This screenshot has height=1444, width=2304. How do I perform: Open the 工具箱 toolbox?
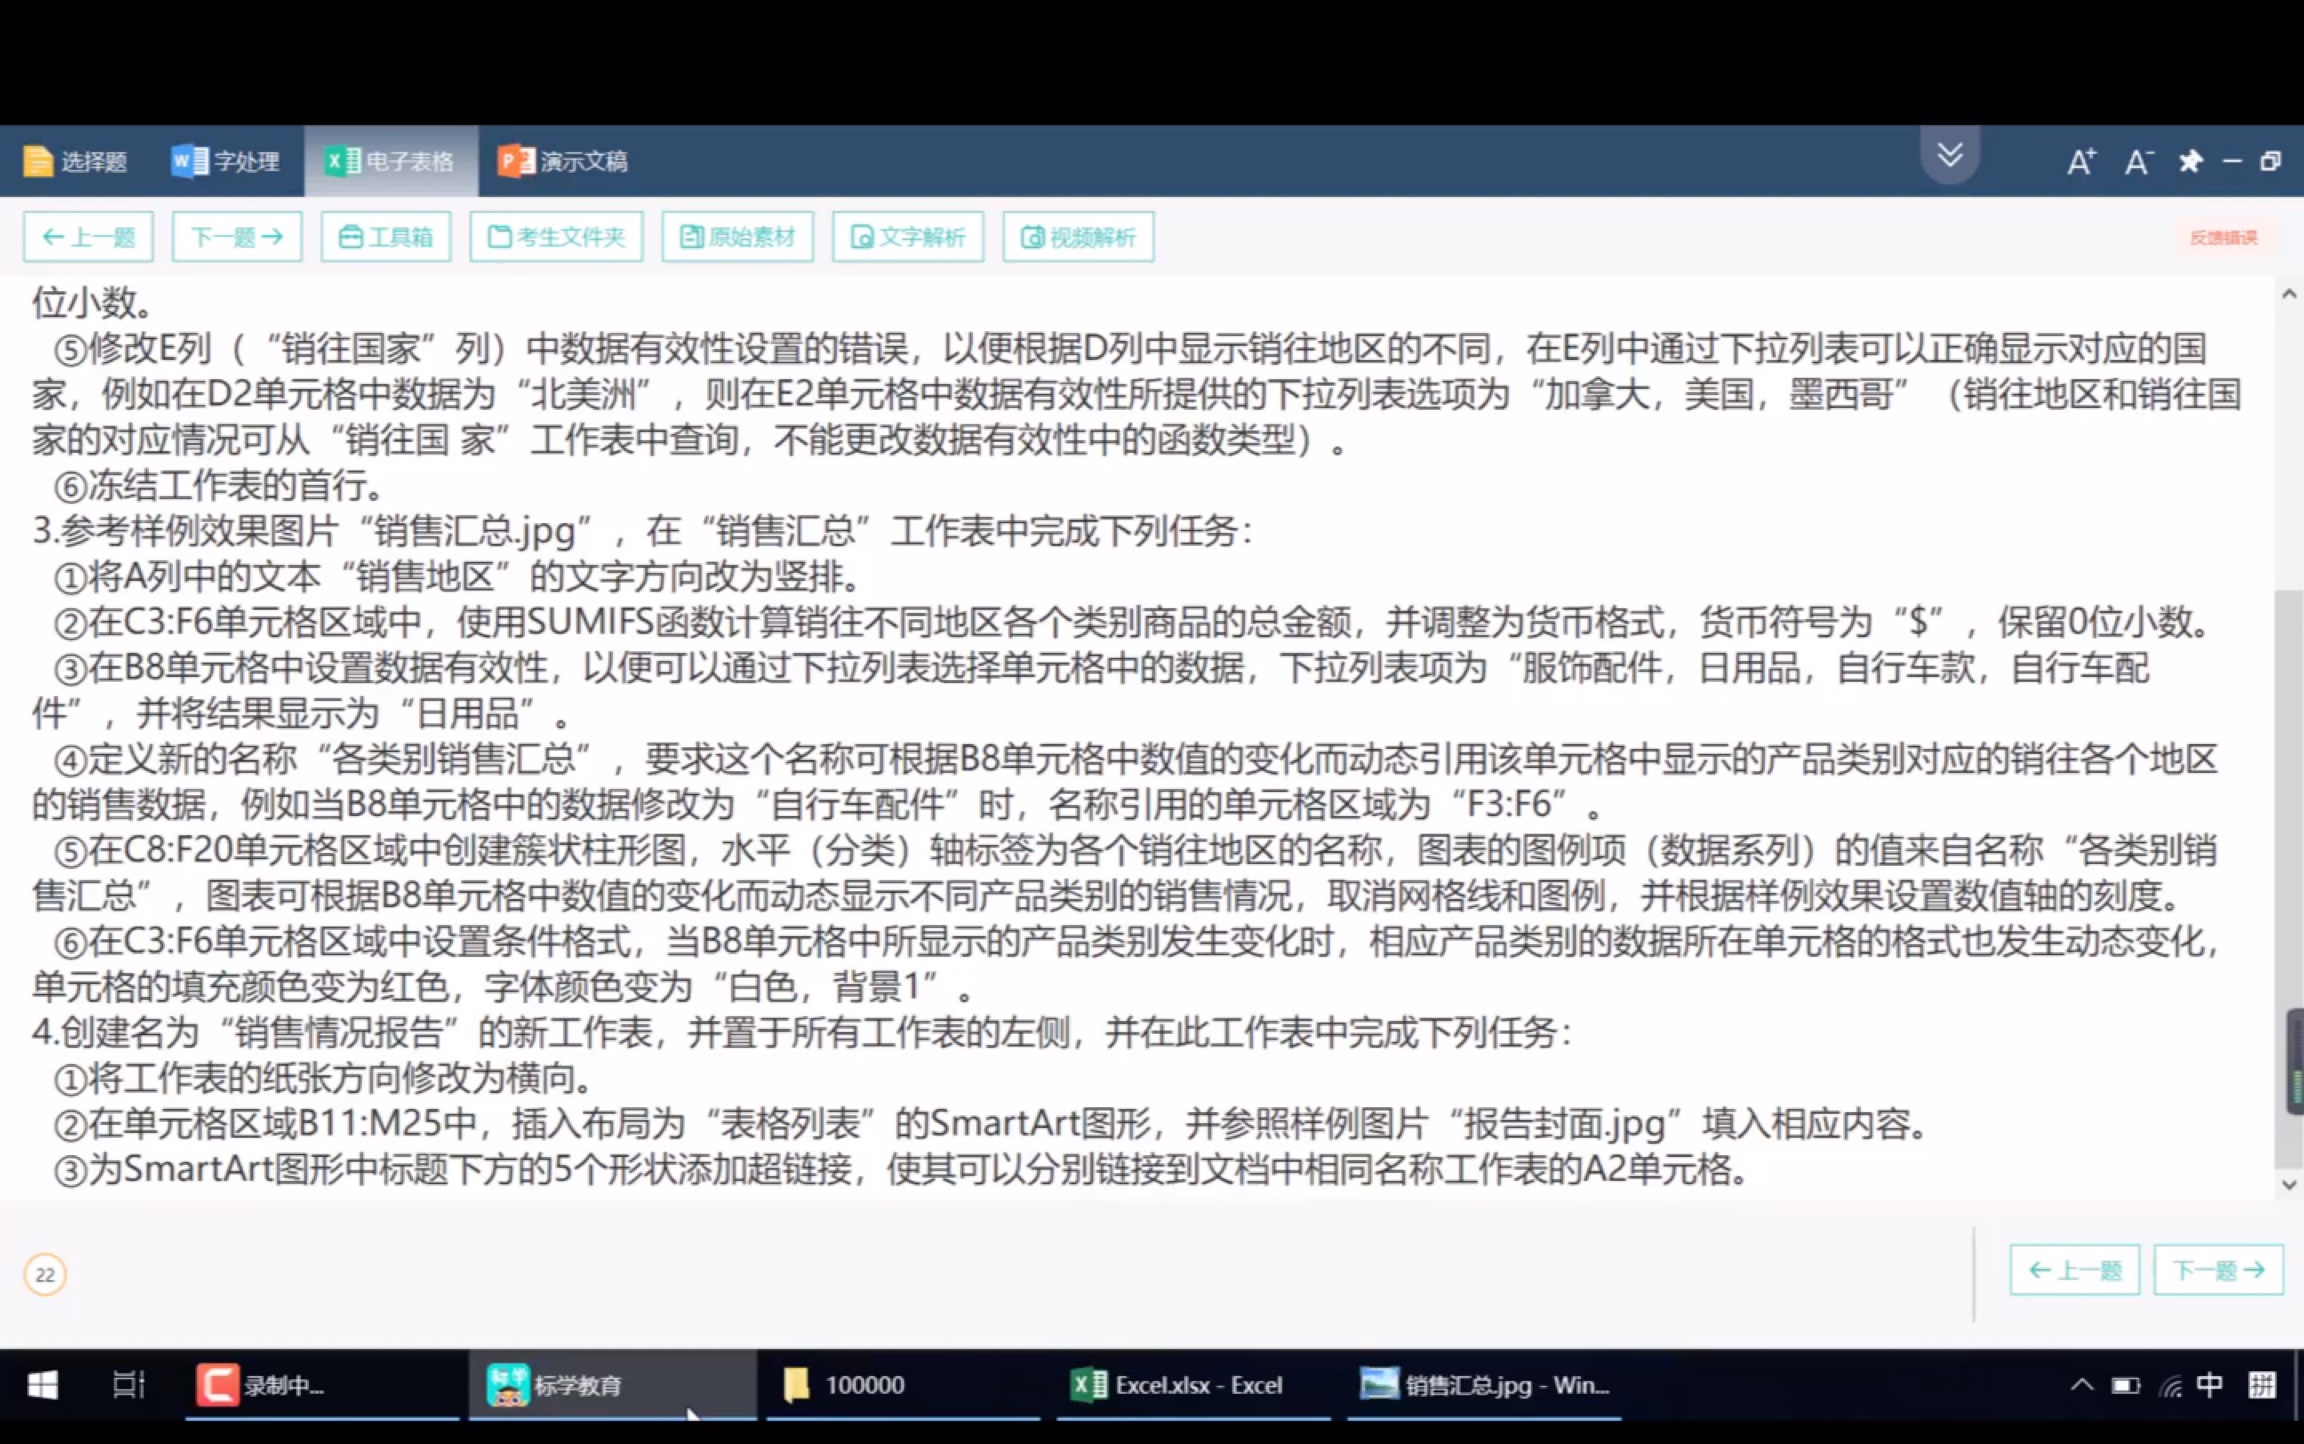tap(386, 237)
